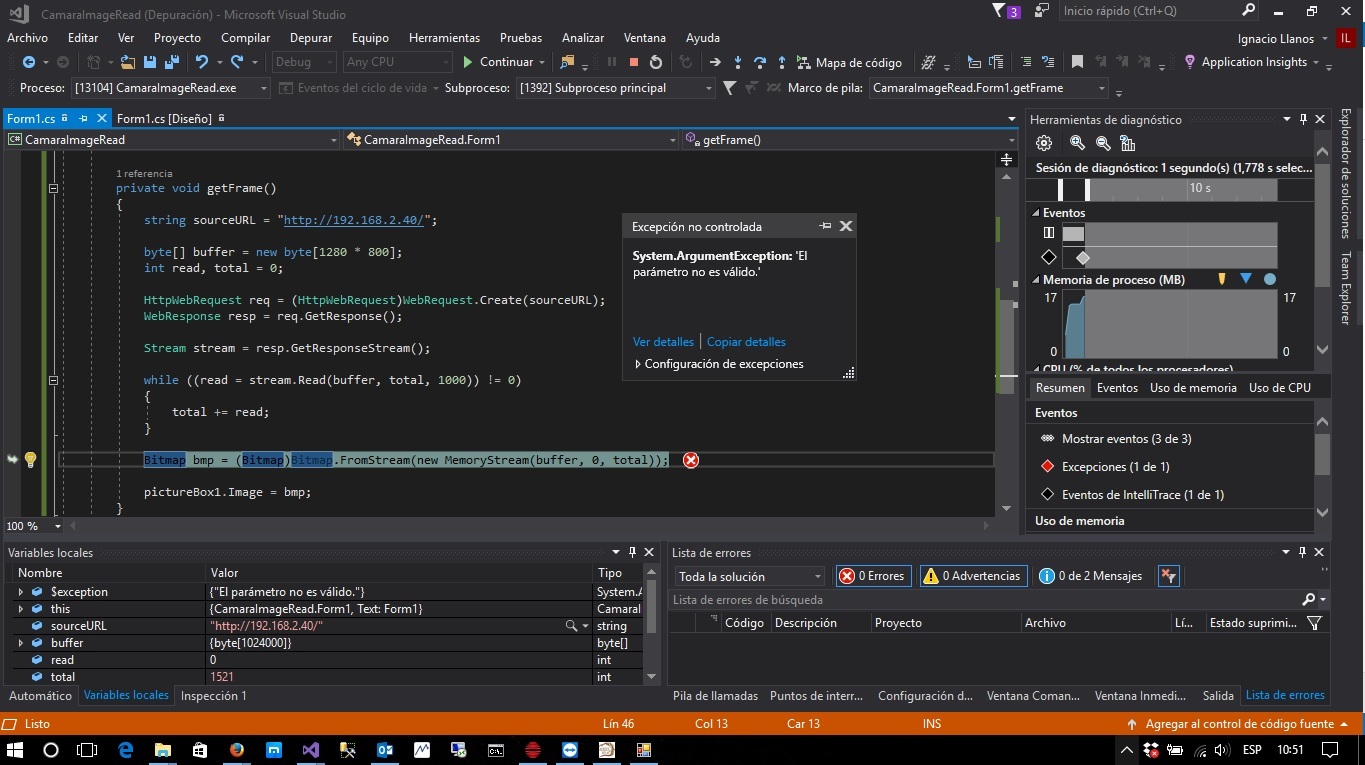Collapse Memoria de proceso section
This screenshot has height=765, width=1365.
[x=1036, y=280]
